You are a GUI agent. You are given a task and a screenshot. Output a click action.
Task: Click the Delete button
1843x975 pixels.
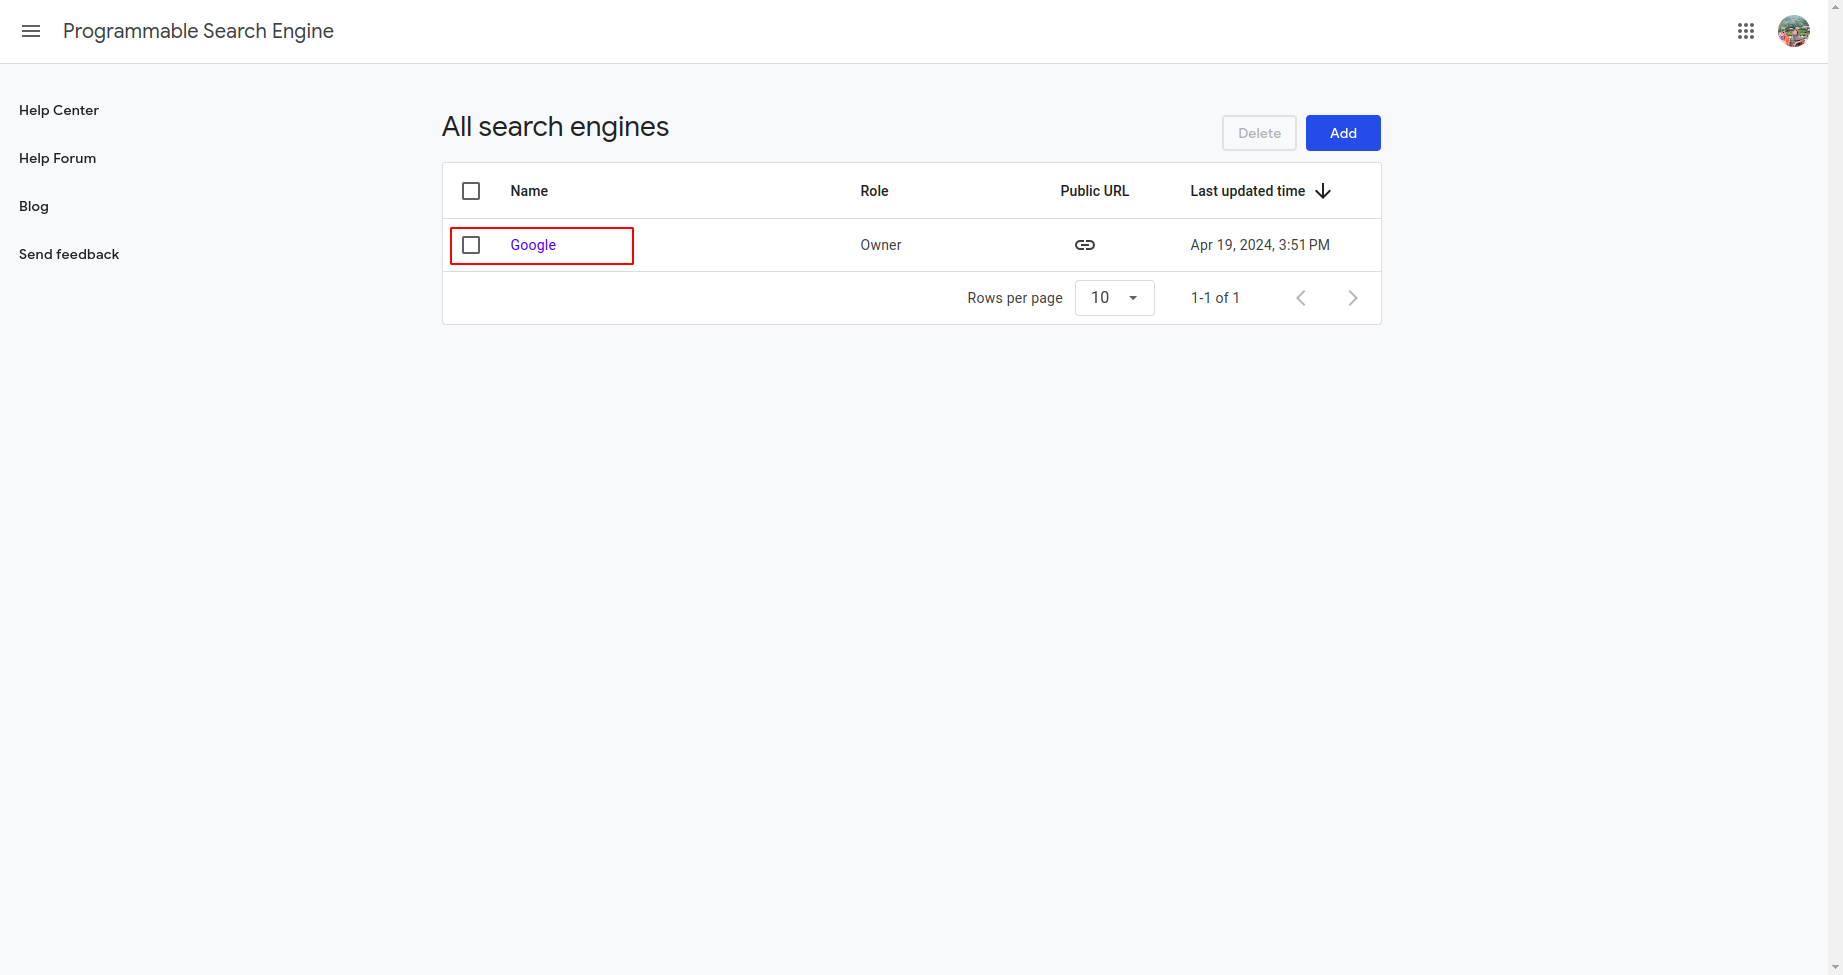[x=1259, y=133]
